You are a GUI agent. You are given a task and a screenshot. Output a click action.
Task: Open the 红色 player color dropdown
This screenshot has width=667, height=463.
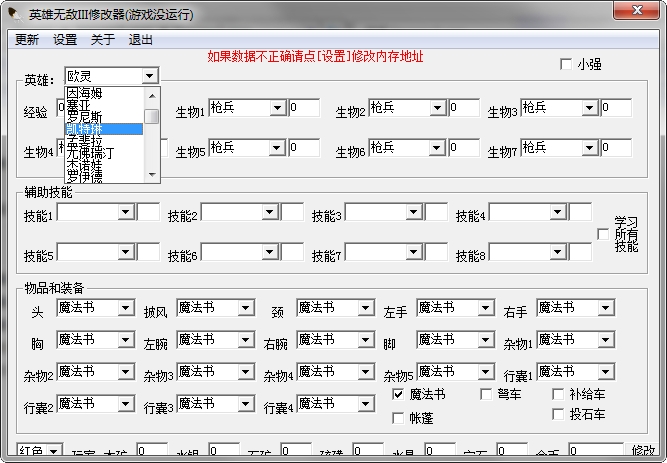[54, 451]
